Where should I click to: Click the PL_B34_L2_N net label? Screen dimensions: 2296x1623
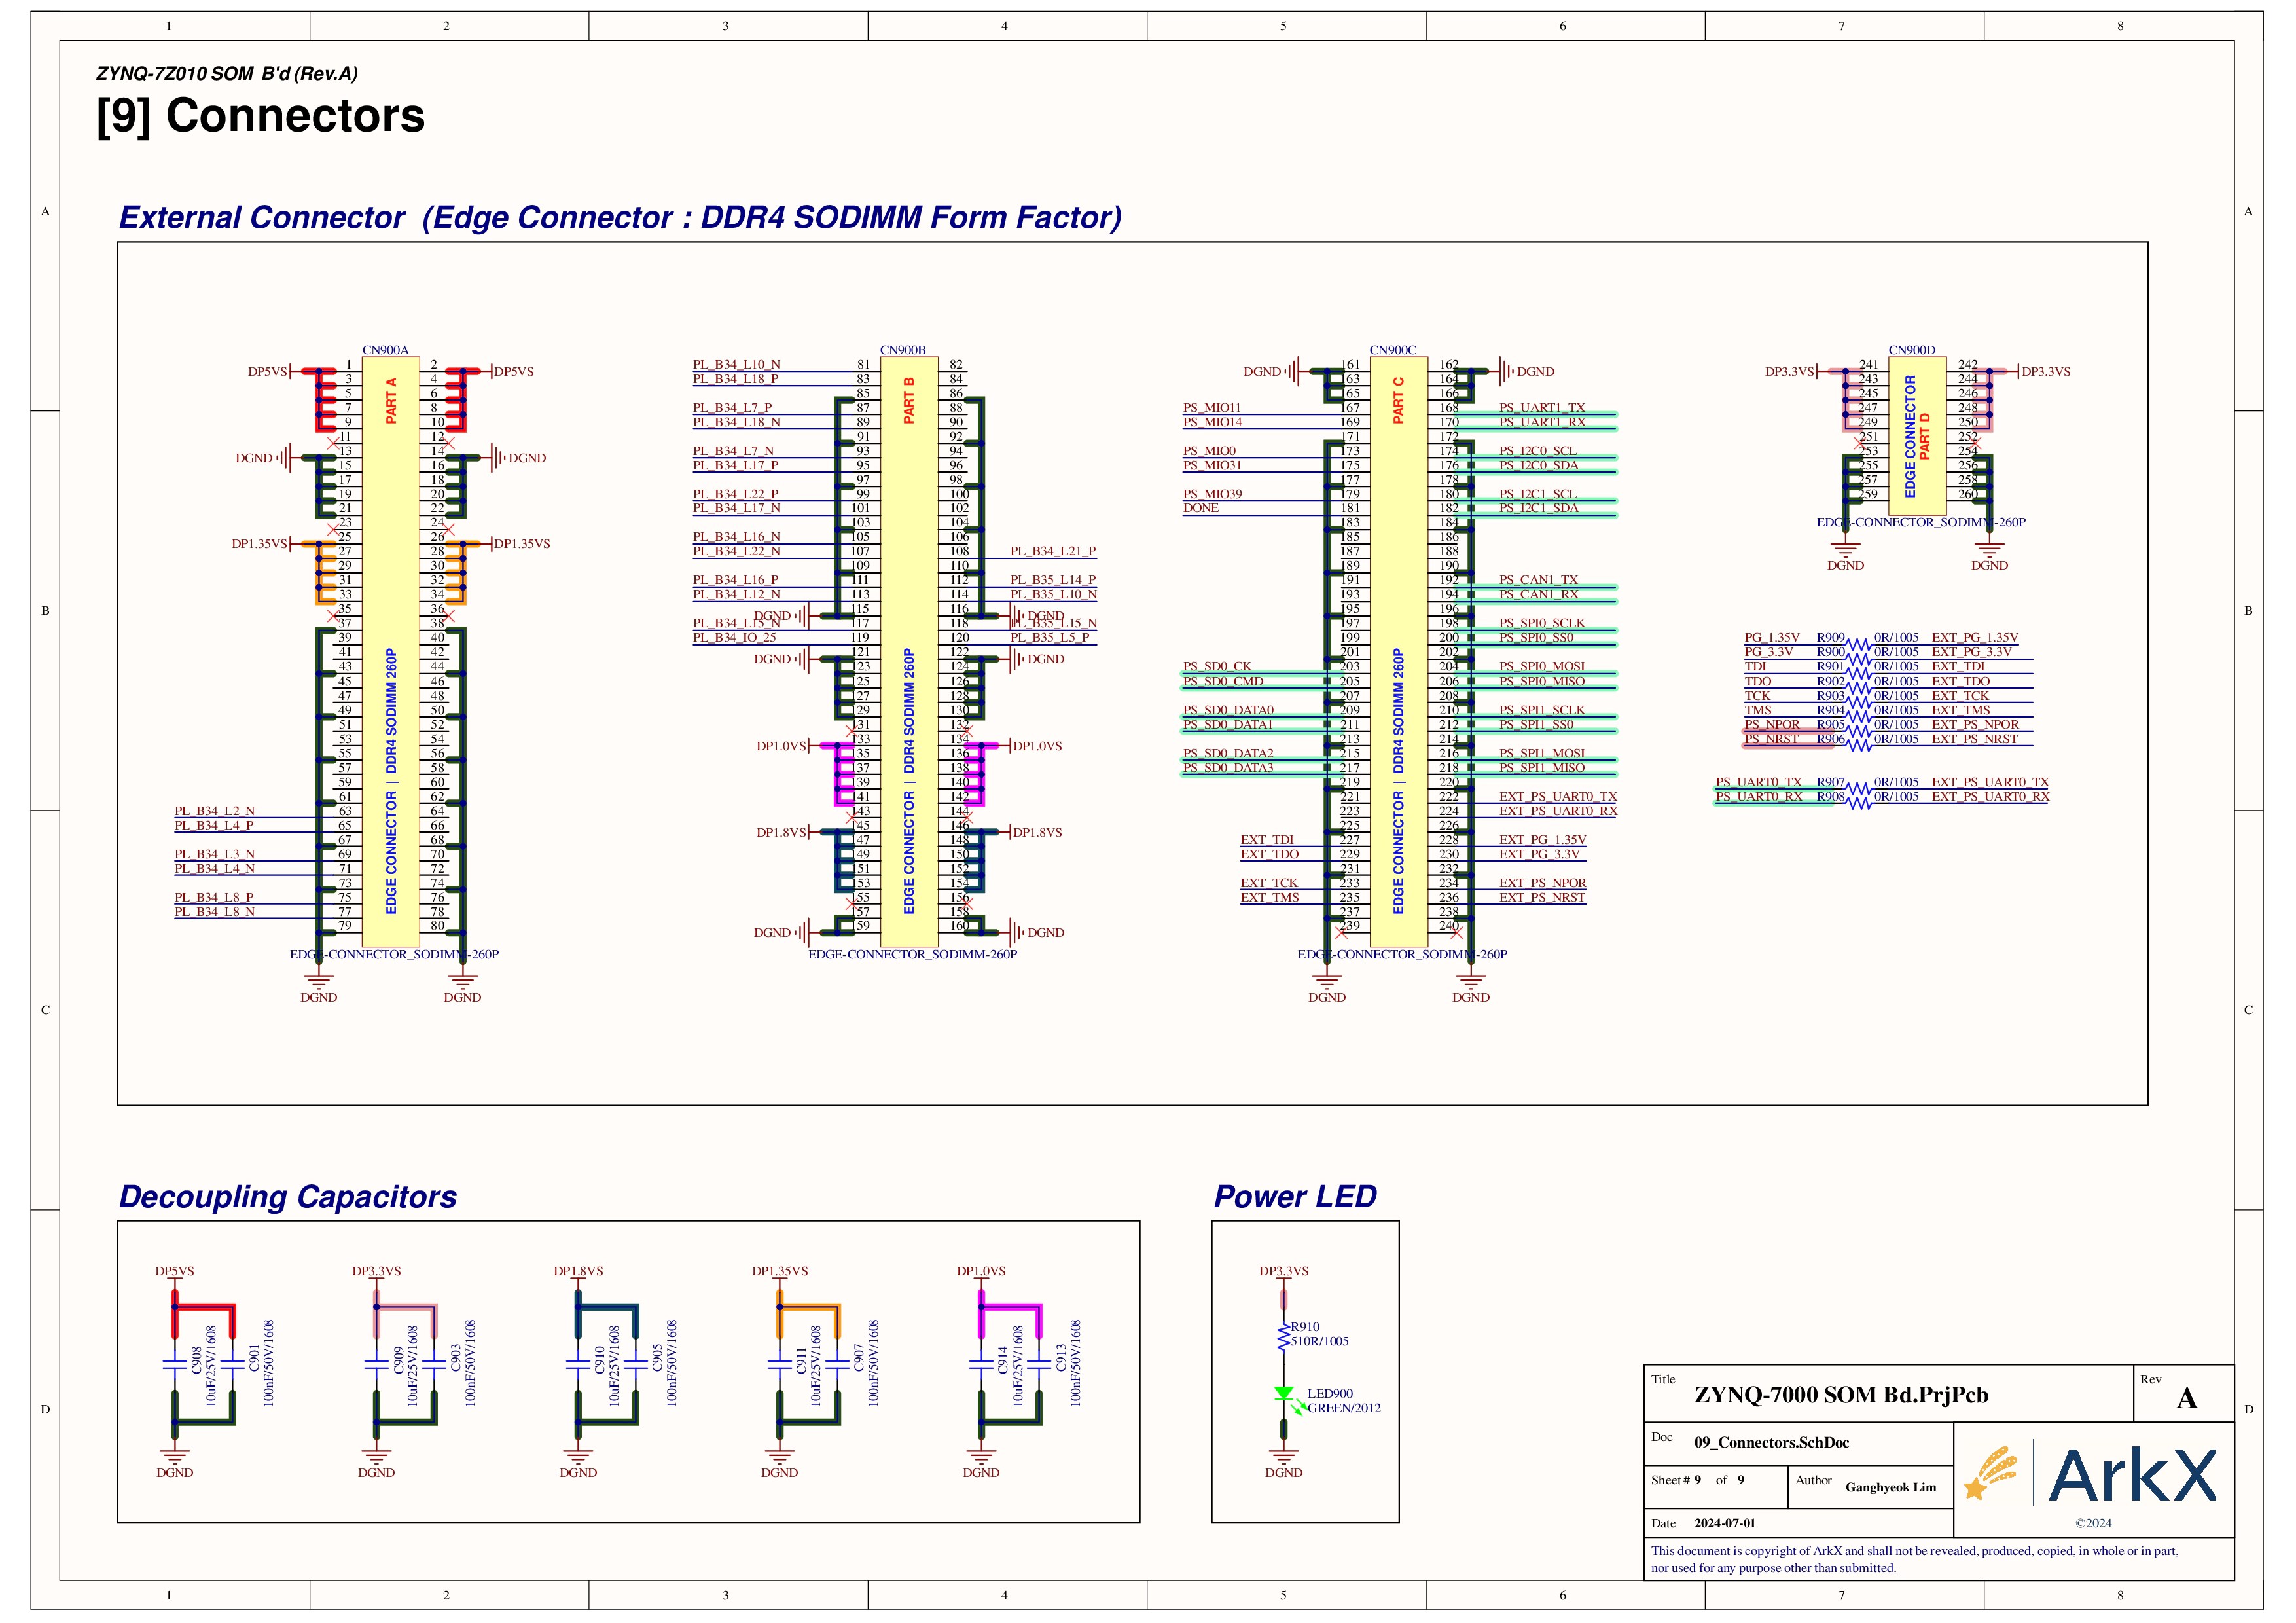pos(215,811)
